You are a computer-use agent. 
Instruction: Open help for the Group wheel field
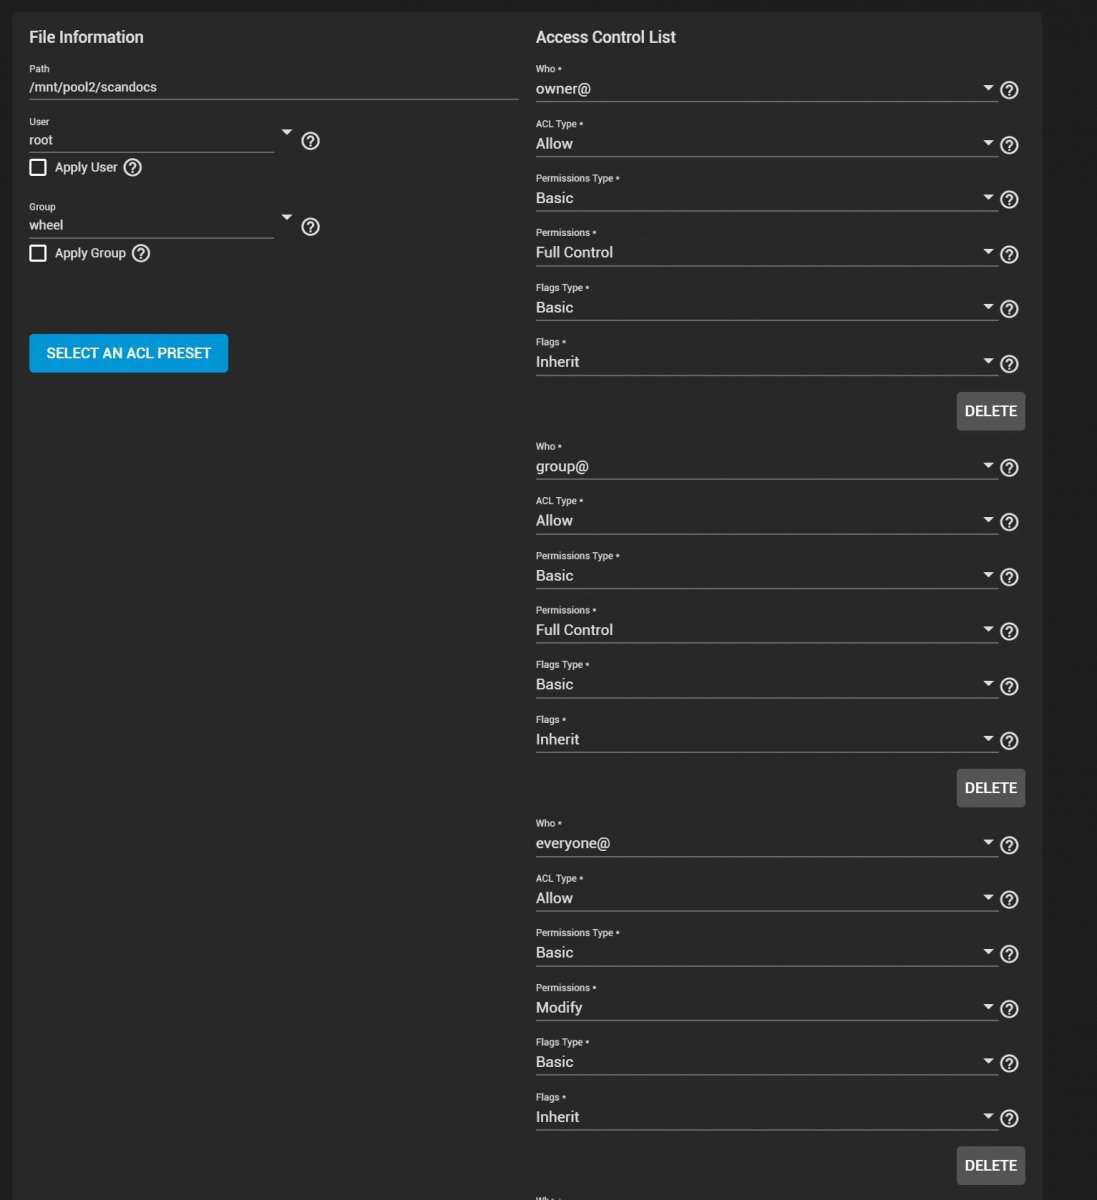[x=311, y=227]
